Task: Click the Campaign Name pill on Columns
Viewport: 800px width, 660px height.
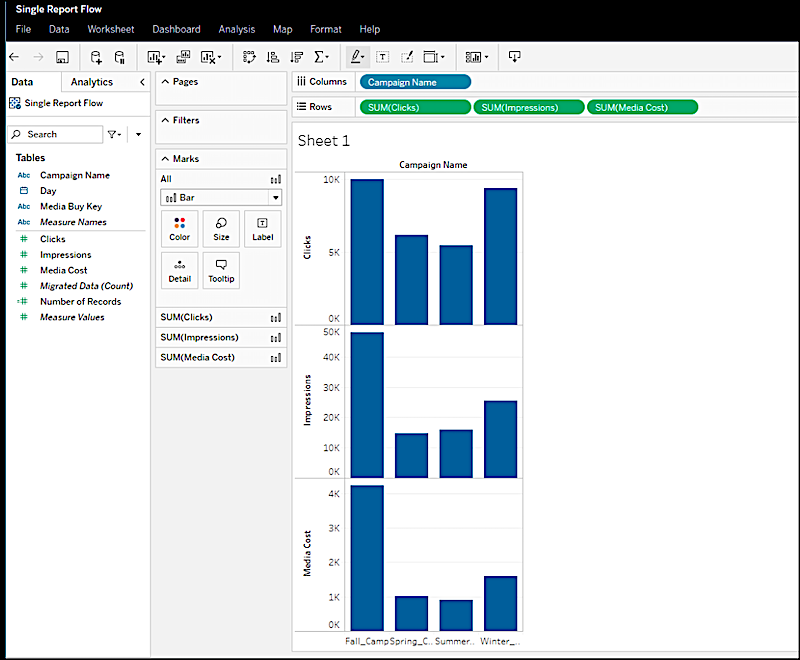Action: 415,82
